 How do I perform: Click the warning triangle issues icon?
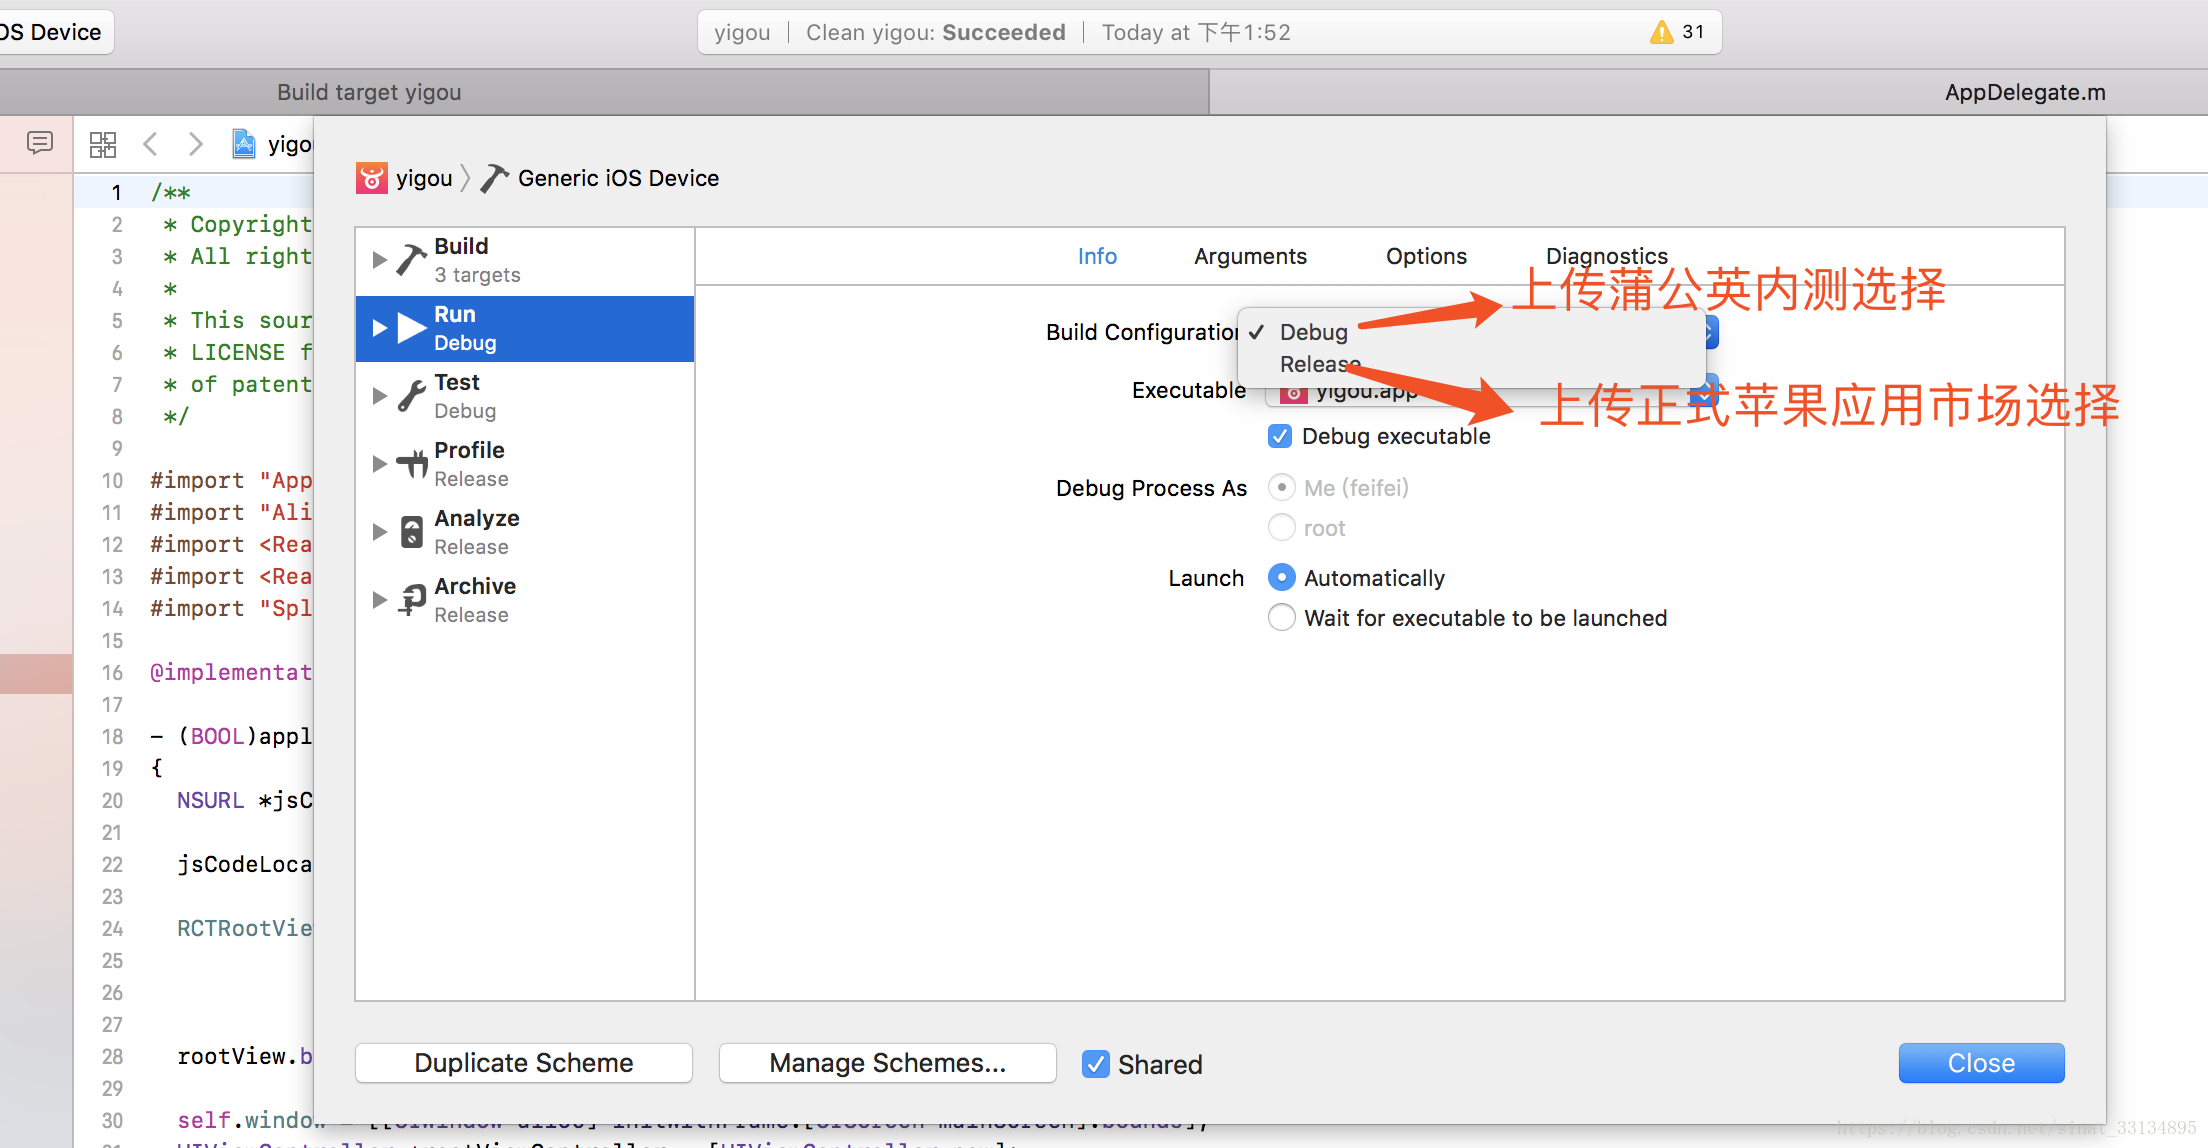1661,32
